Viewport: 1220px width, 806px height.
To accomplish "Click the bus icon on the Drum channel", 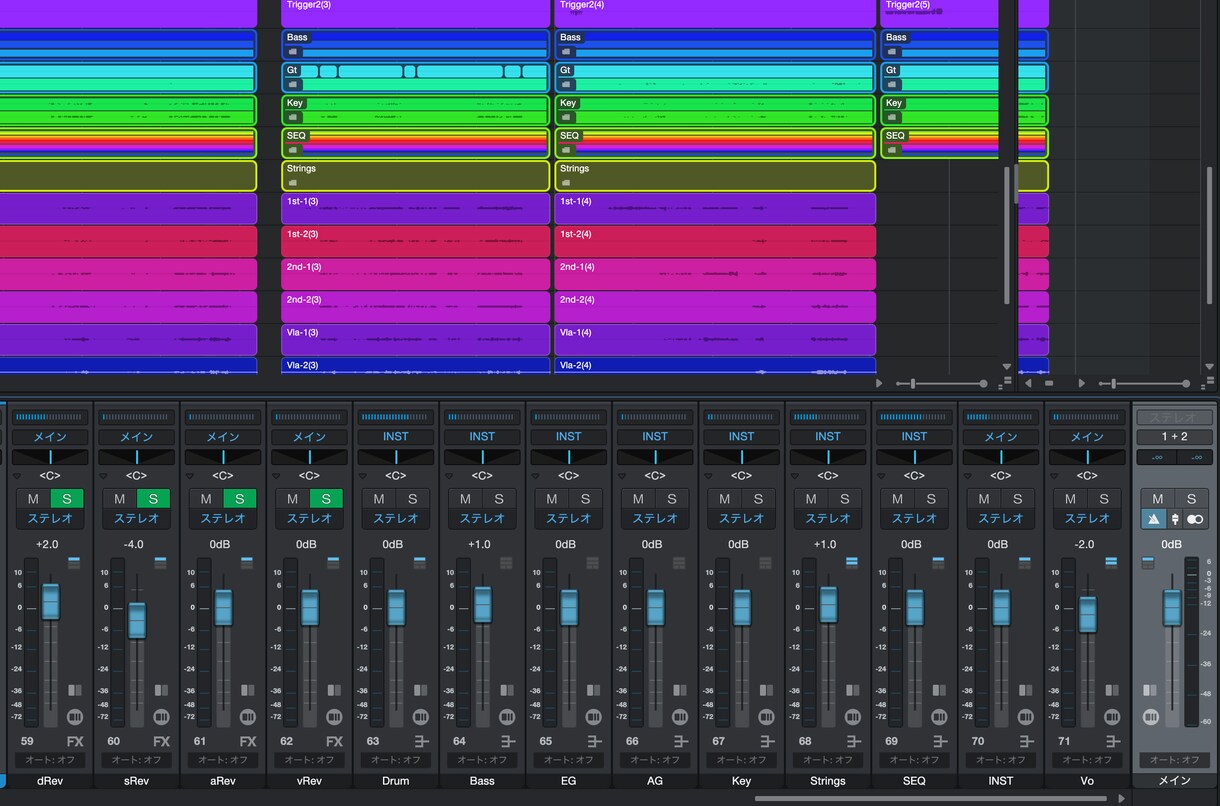I will pos(421,741).
